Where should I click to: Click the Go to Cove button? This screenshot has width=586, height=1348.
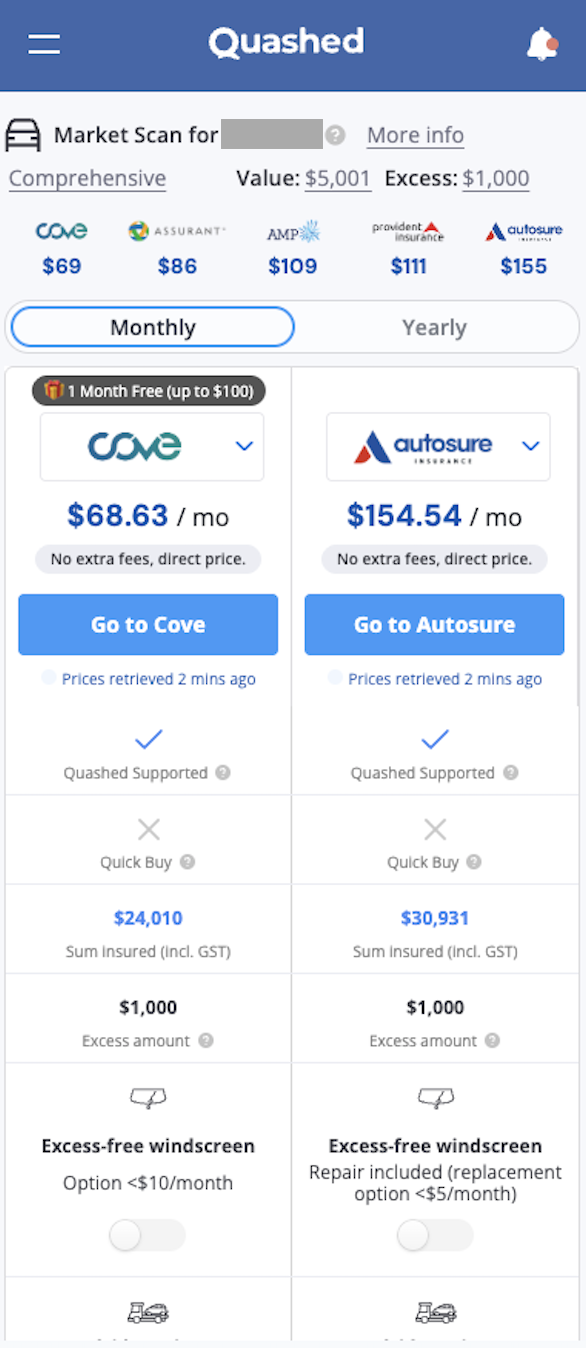point(147,624)
